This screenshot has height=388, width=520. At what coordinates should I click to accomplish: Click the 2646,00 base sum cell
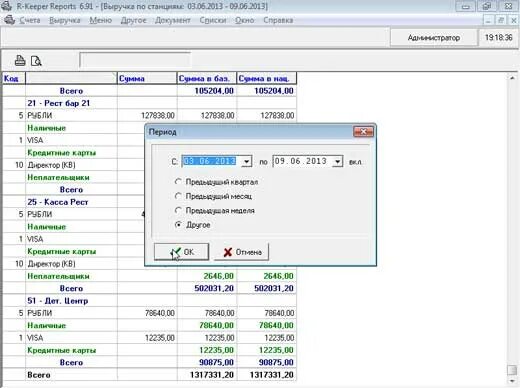tap(207, 276)
